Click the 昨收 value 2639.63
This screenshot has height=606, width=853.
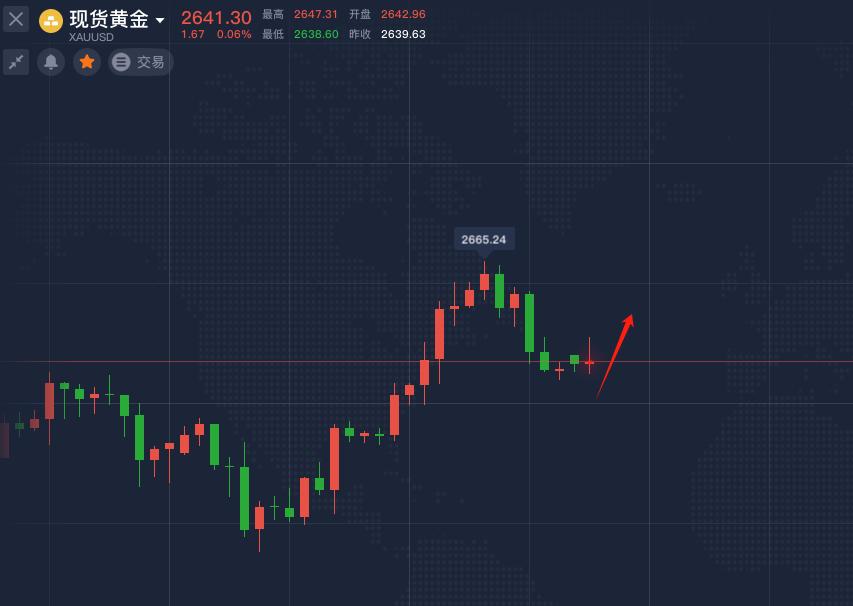(403, 34)
